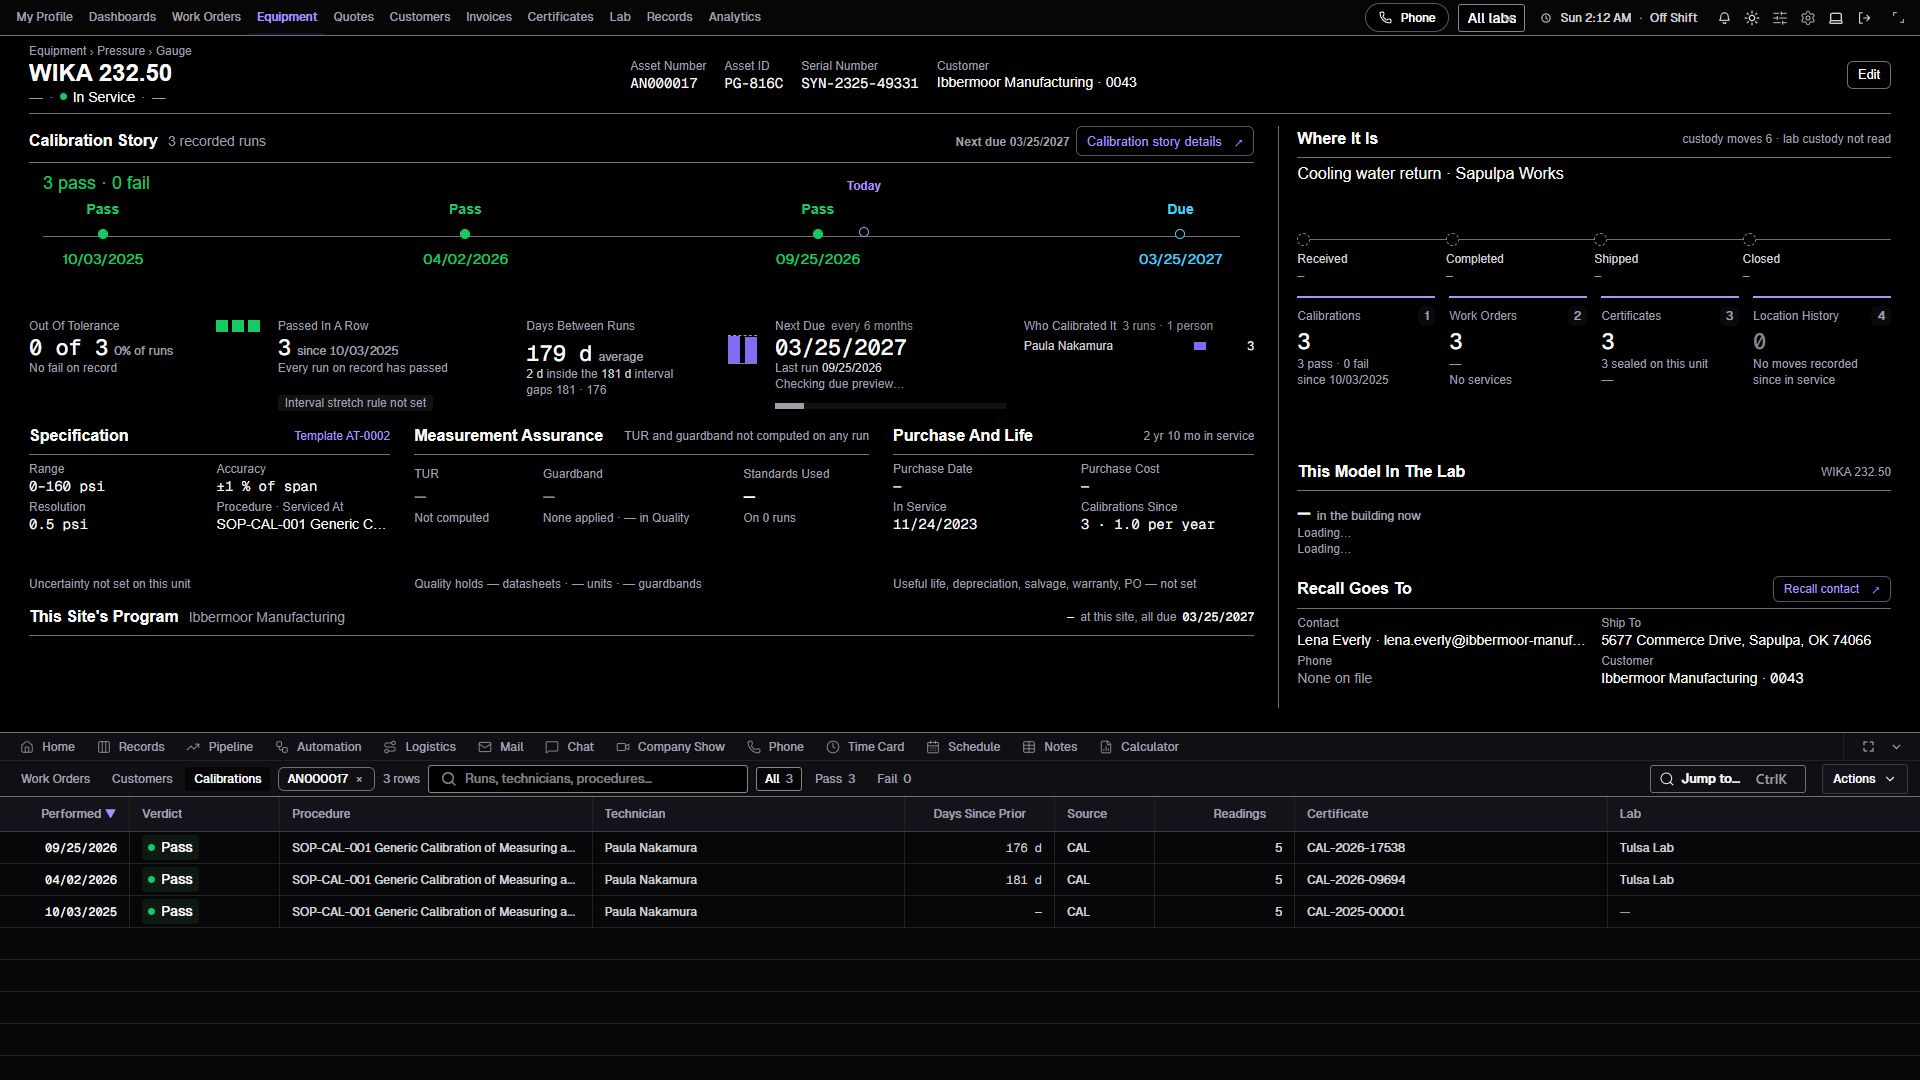
Task: Sort by Performed column header
Action: coord(78,814)
